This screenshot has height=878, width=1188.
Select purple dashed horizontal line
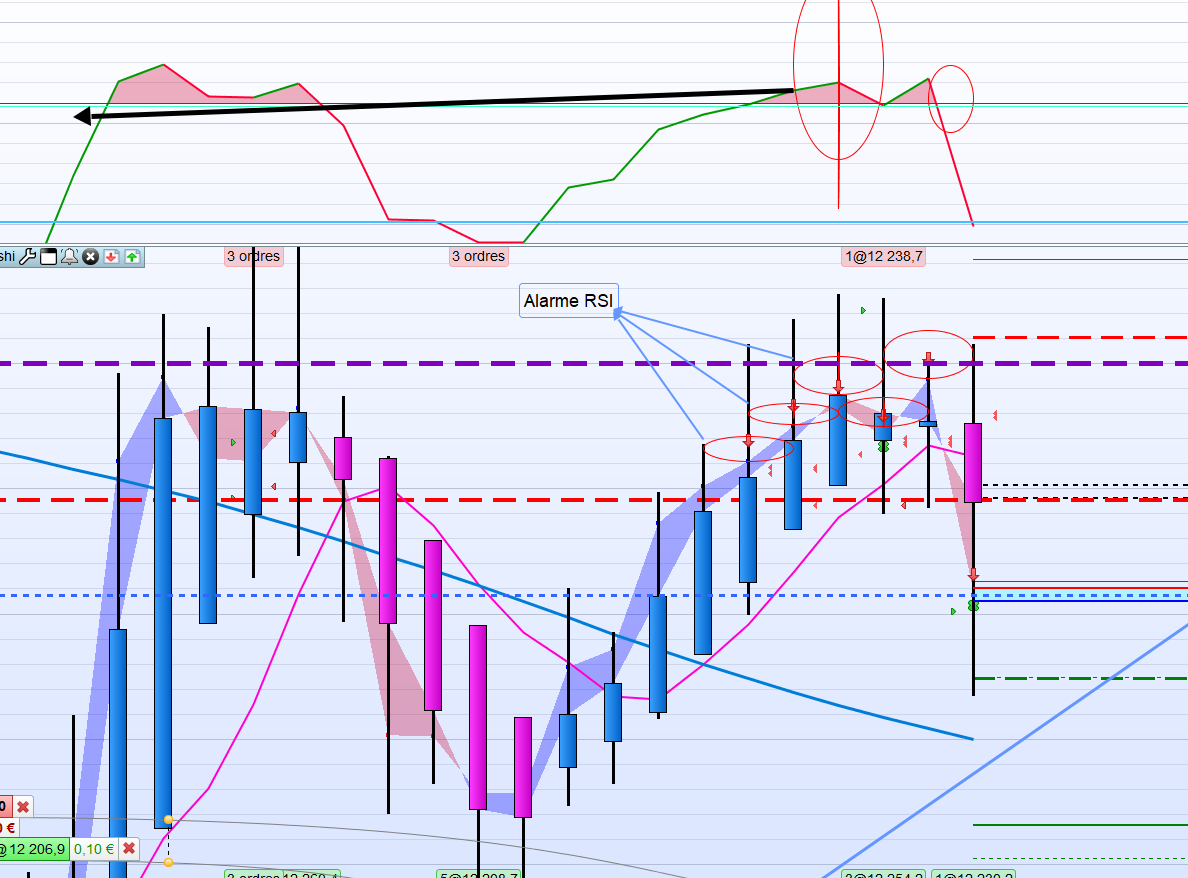[594, 364]
